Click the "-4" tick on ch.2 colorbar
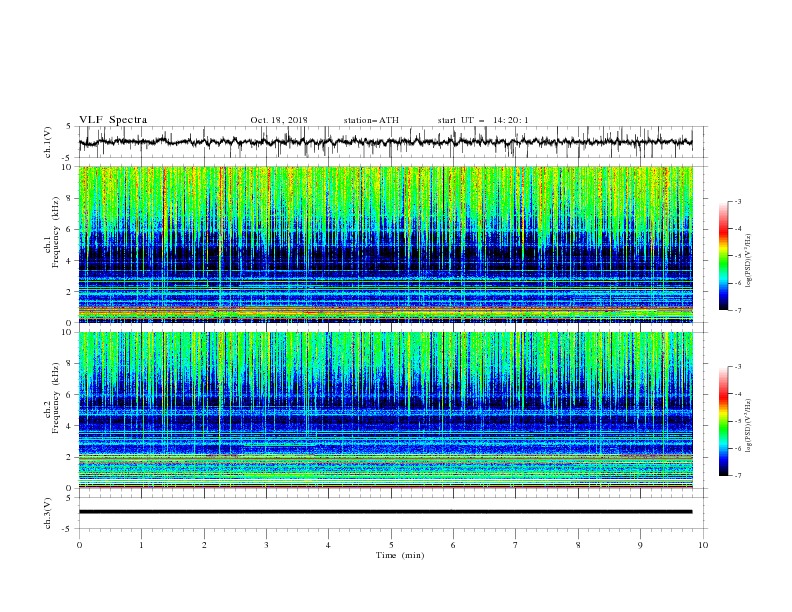Screen dimensions: 792x612 [x=737, y=394]
